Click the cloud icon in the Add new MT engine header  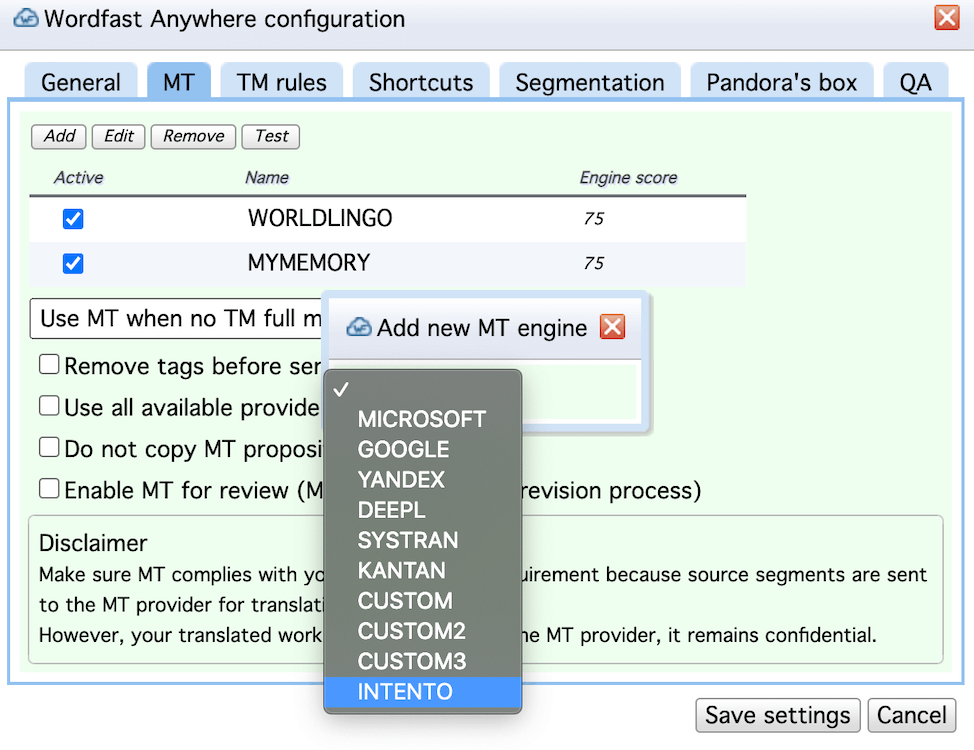[x=359, y=327]
